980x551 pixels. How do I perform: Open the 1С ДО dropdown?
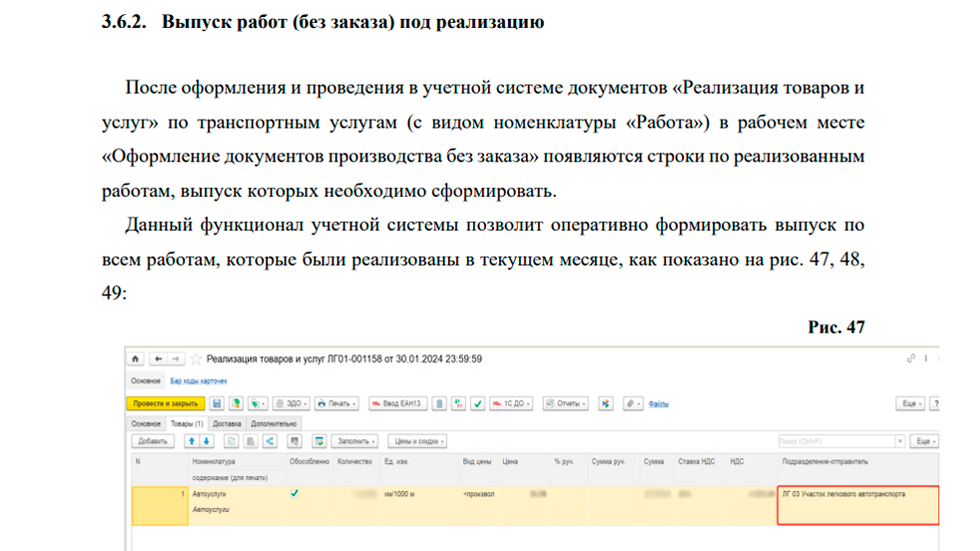(x=512, y=404)
